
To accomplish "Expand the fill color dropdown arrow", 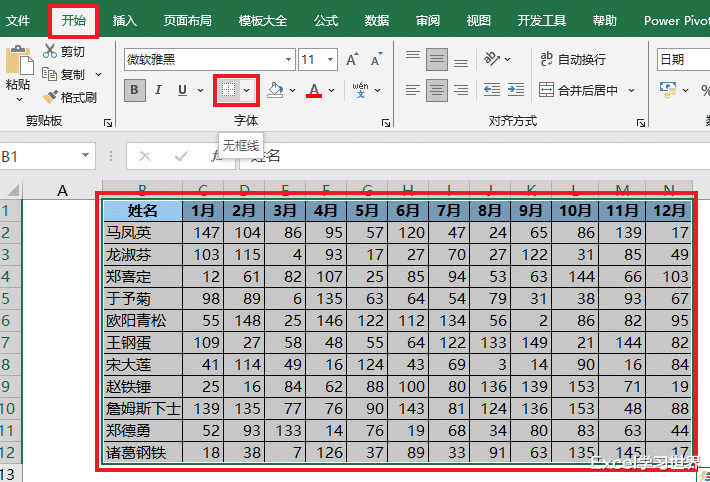I will [x=293, y=91].
